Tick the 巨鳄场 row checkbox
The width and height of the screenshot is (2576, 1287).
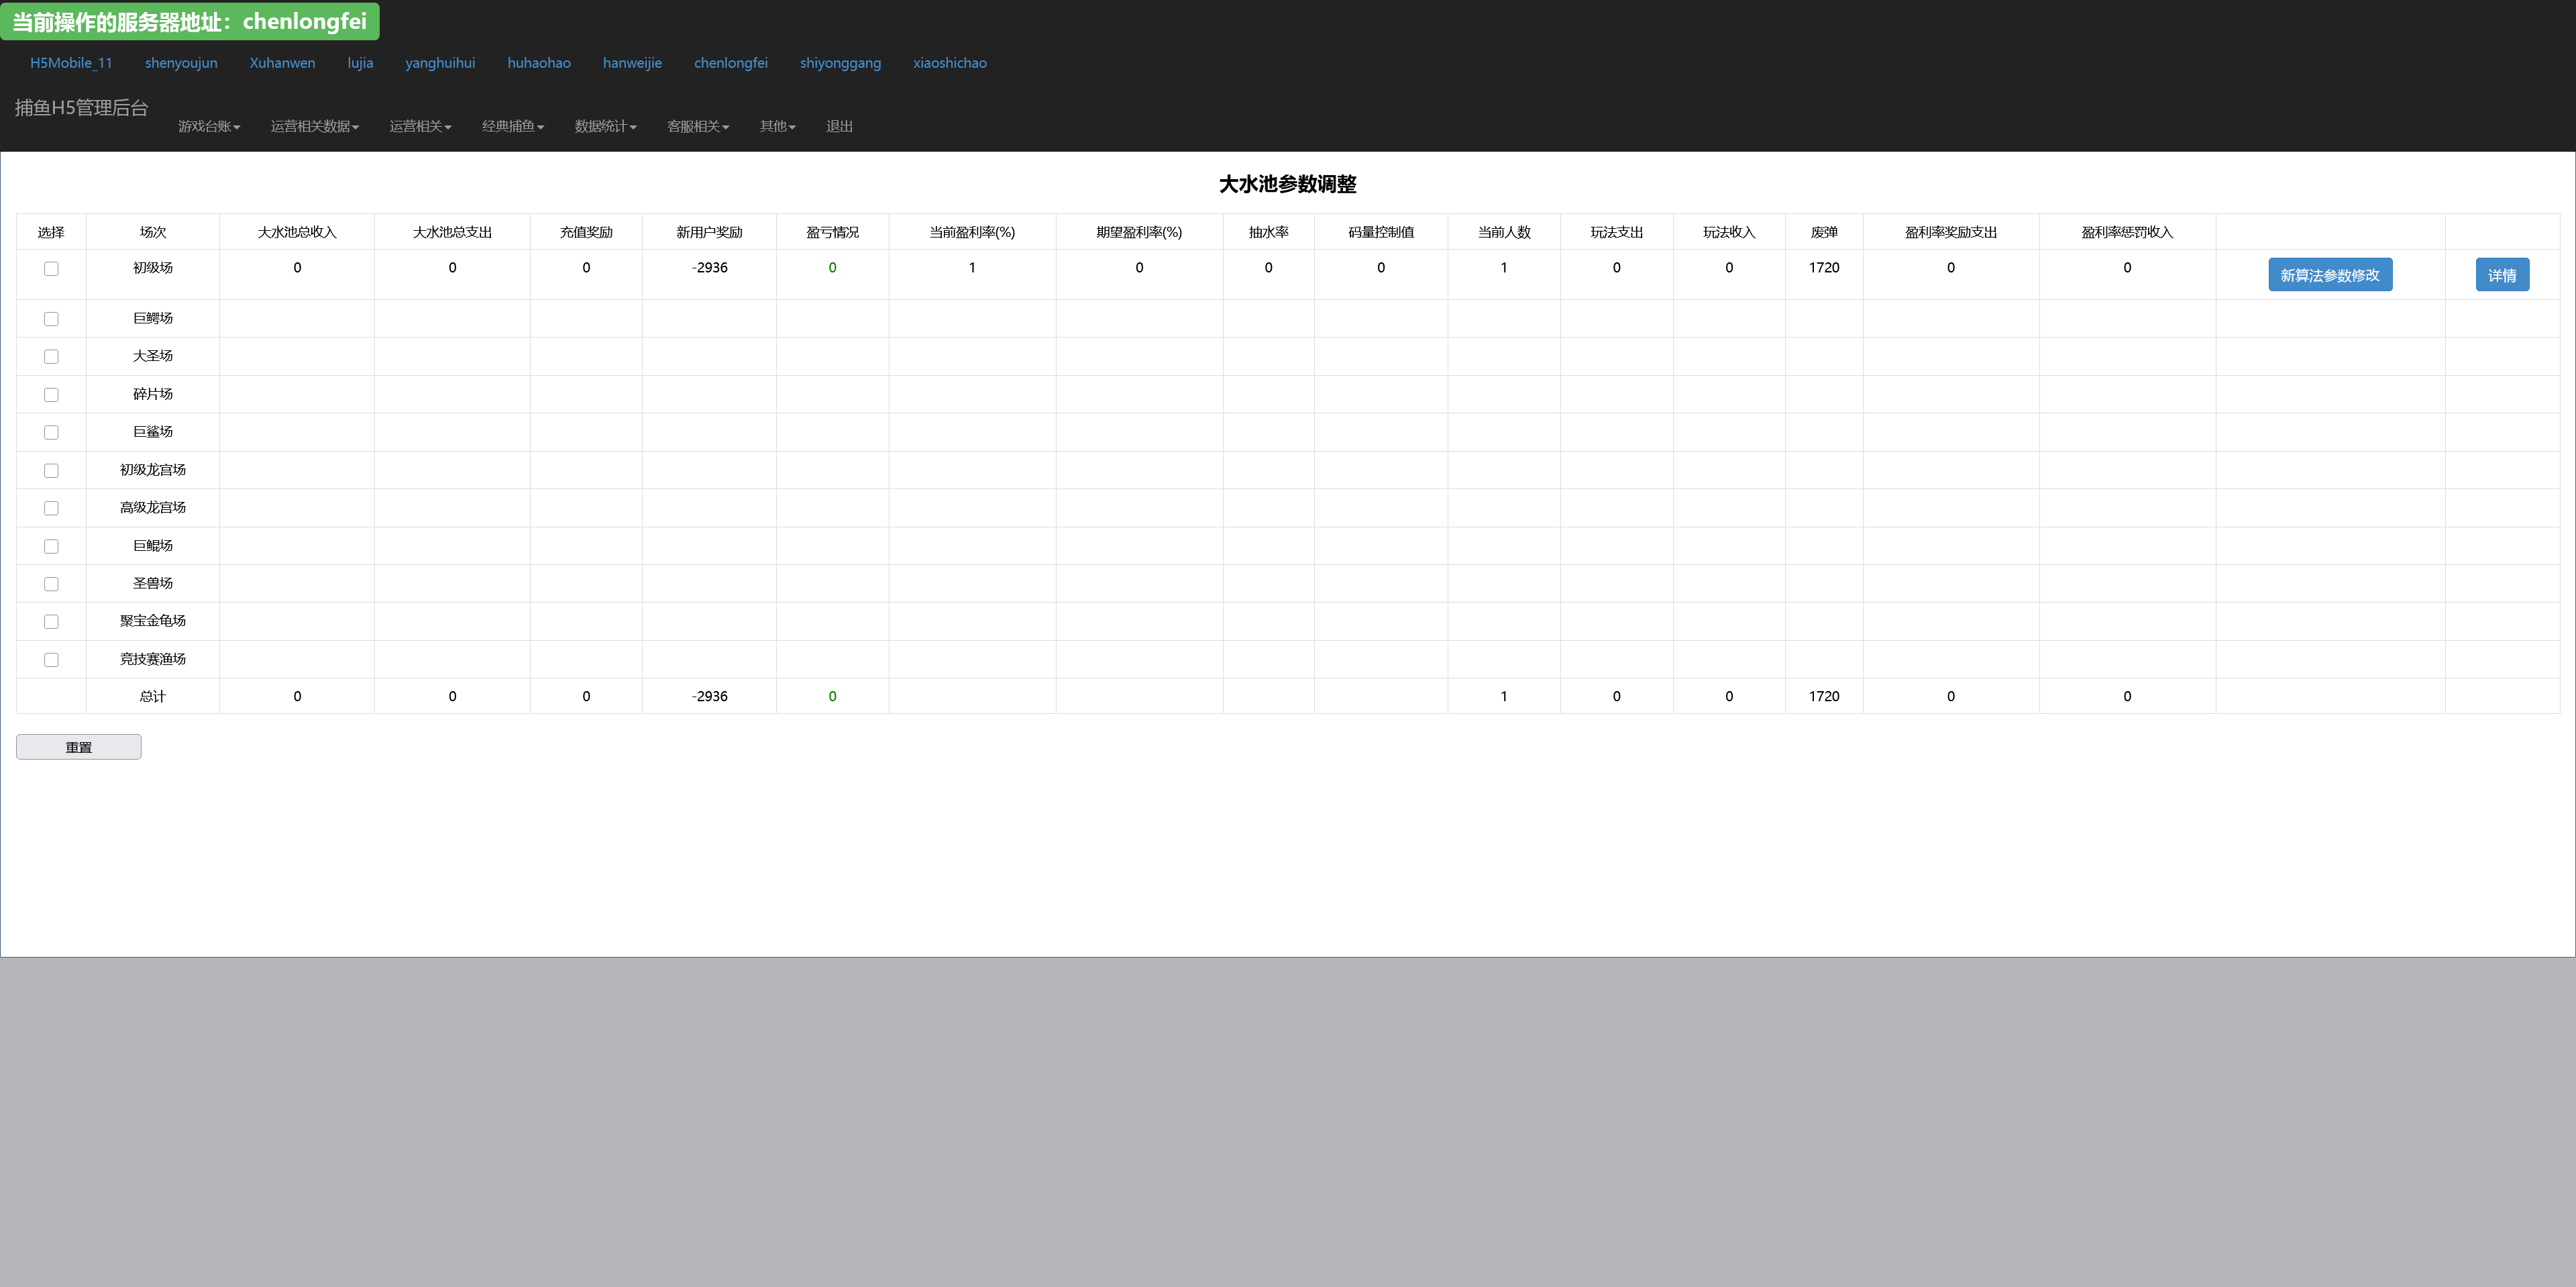[51, 319]
